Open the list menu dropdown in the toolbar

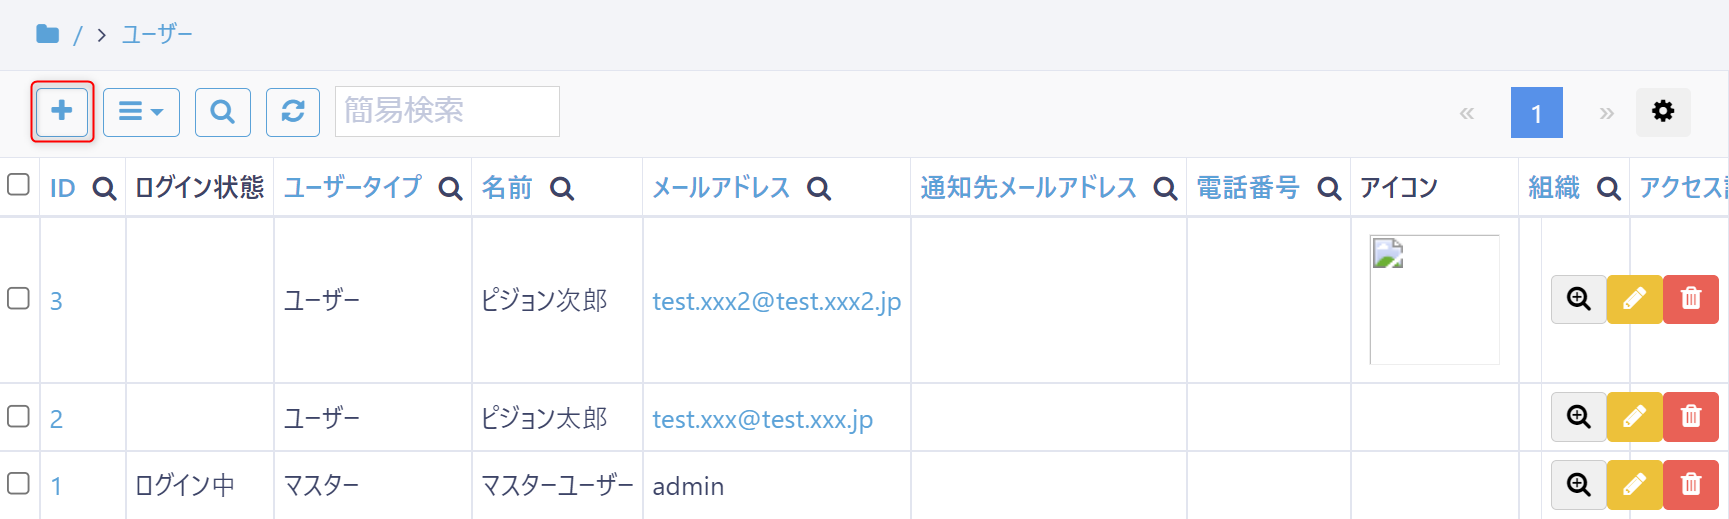(141, 111)
